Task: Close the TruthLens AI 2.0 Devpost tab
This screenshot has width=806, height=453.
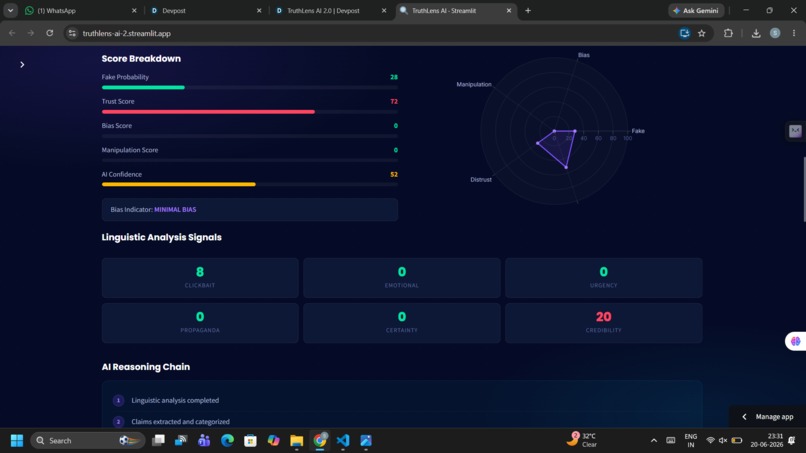Action: pyautogui.click(x=384, y=10)
